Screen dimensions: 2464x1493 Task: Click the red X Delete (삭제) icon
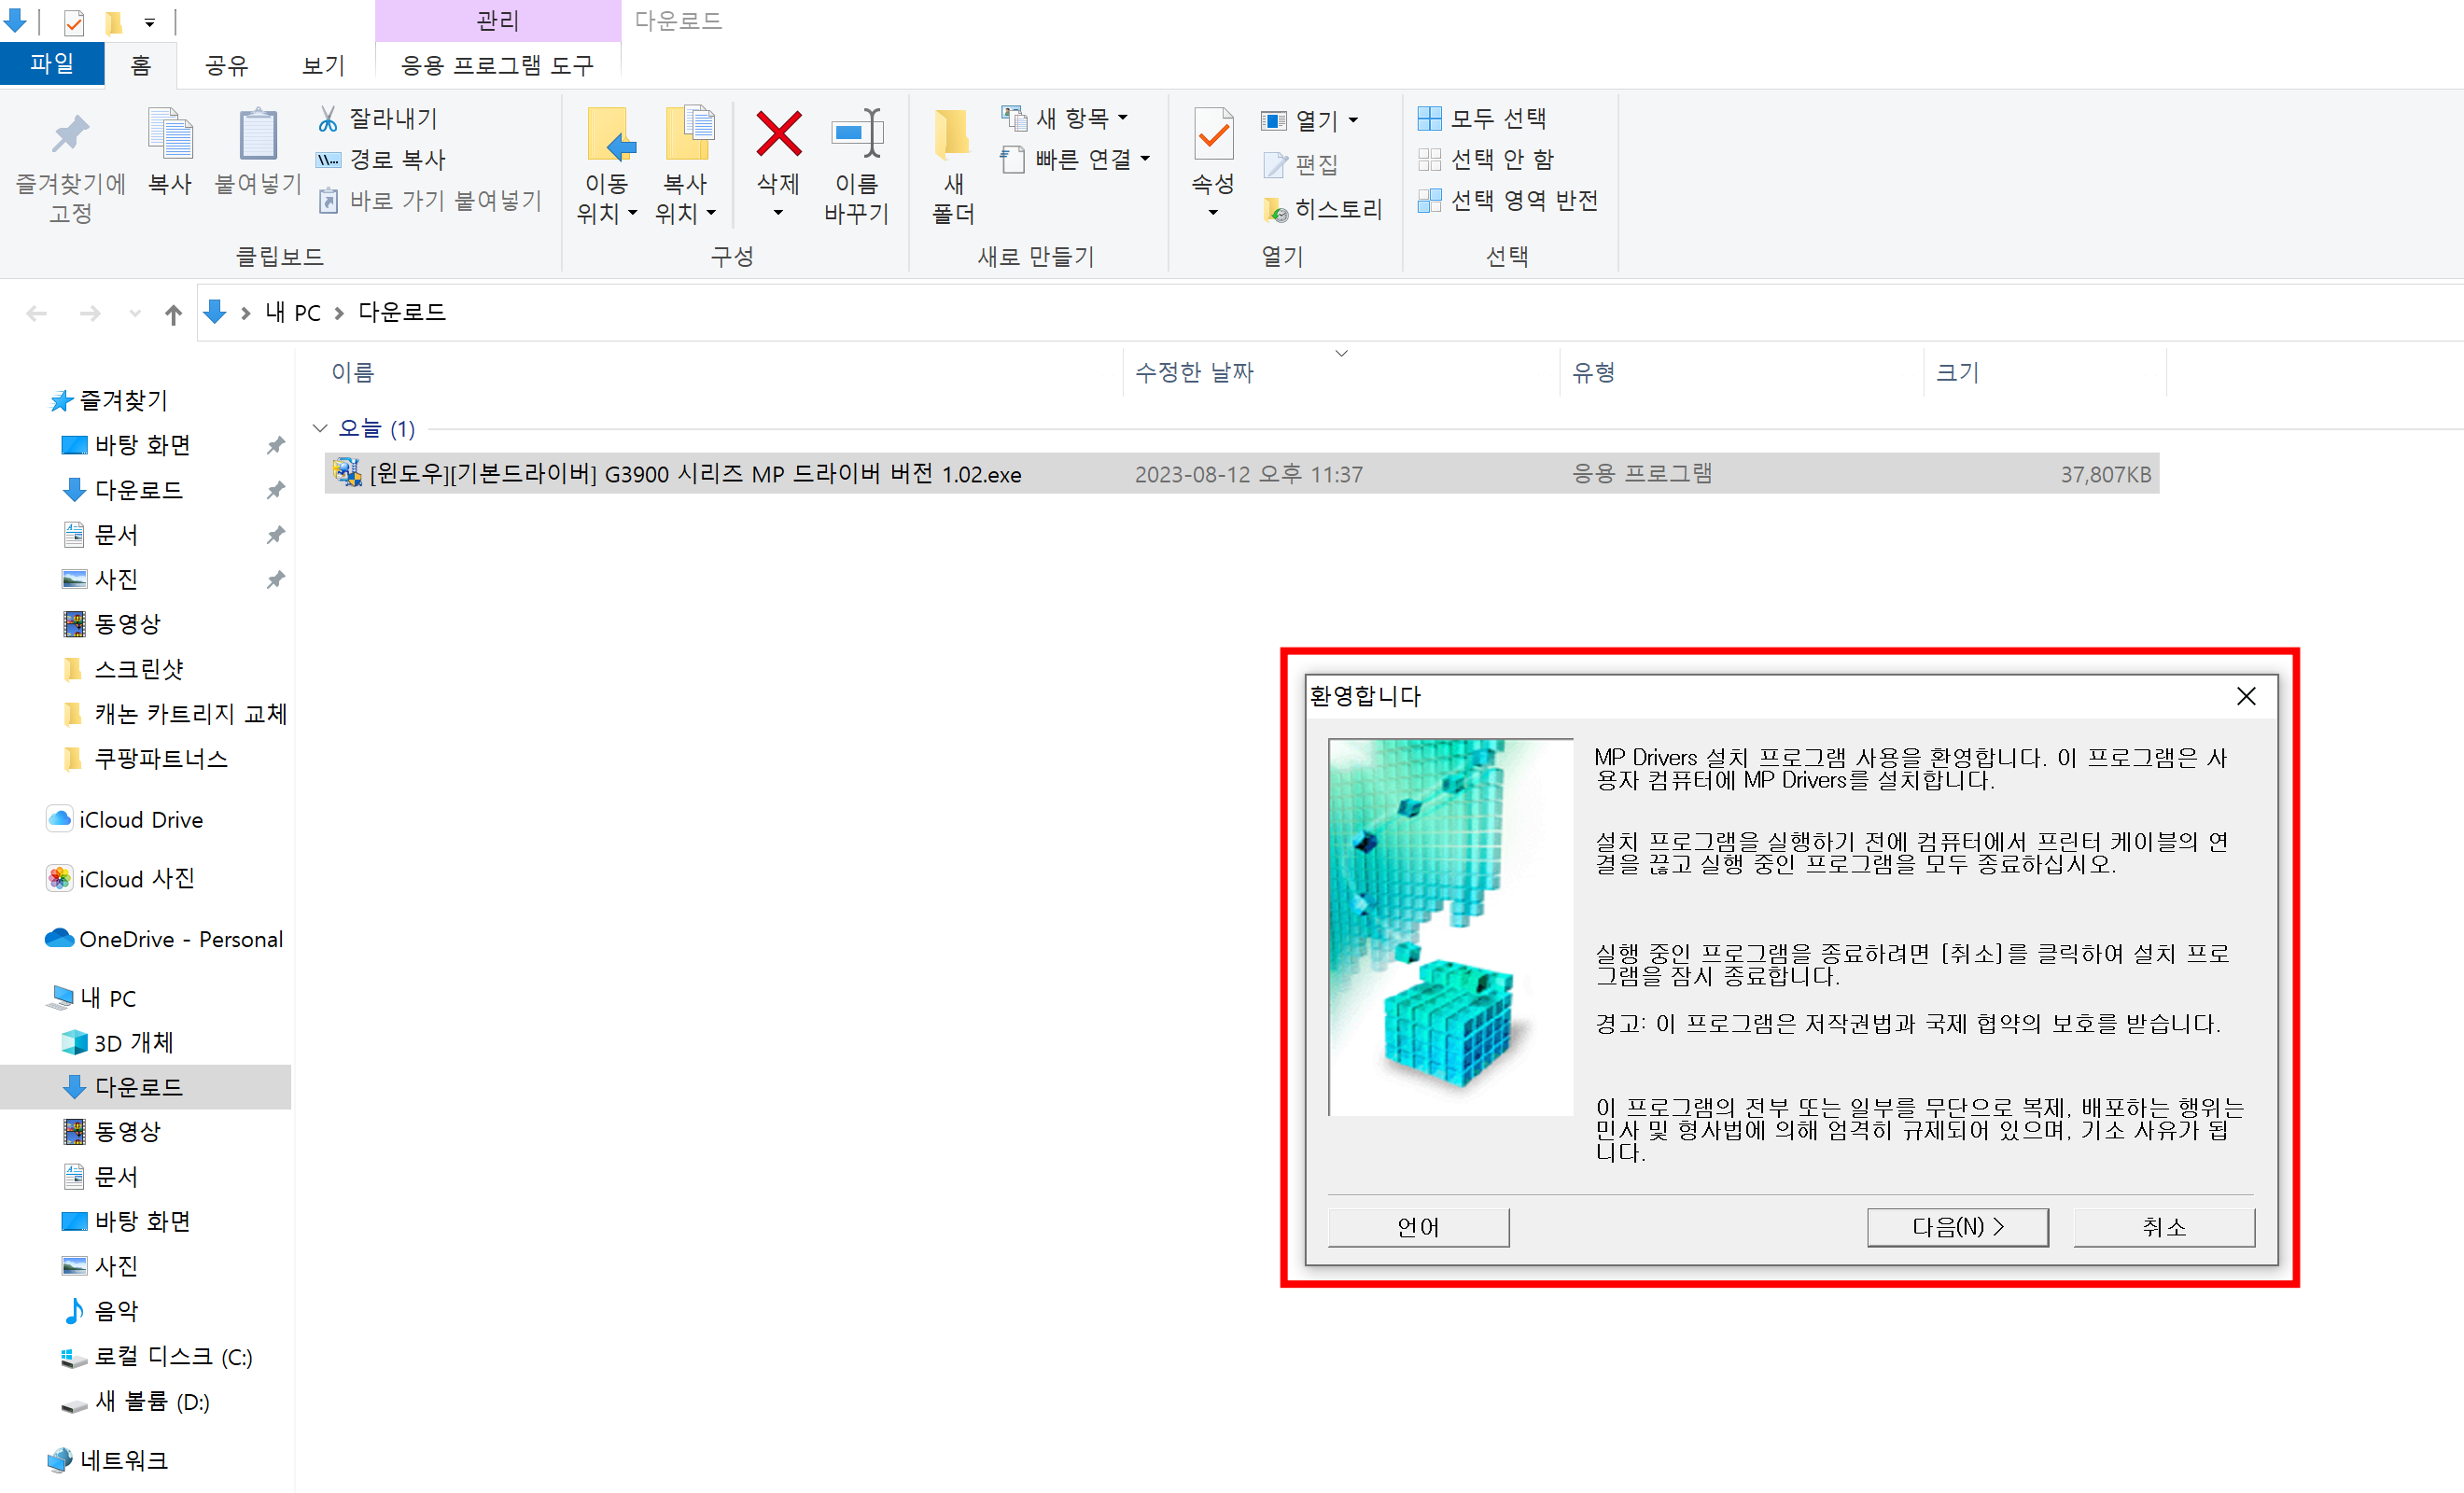pyautogui.click(x=778, y=135)
